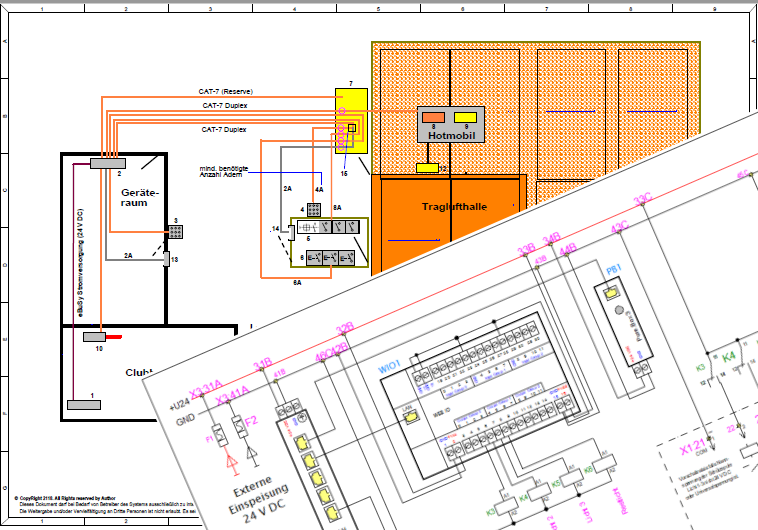Select the PB1 module in the wiring diagram

pos(613,296)
